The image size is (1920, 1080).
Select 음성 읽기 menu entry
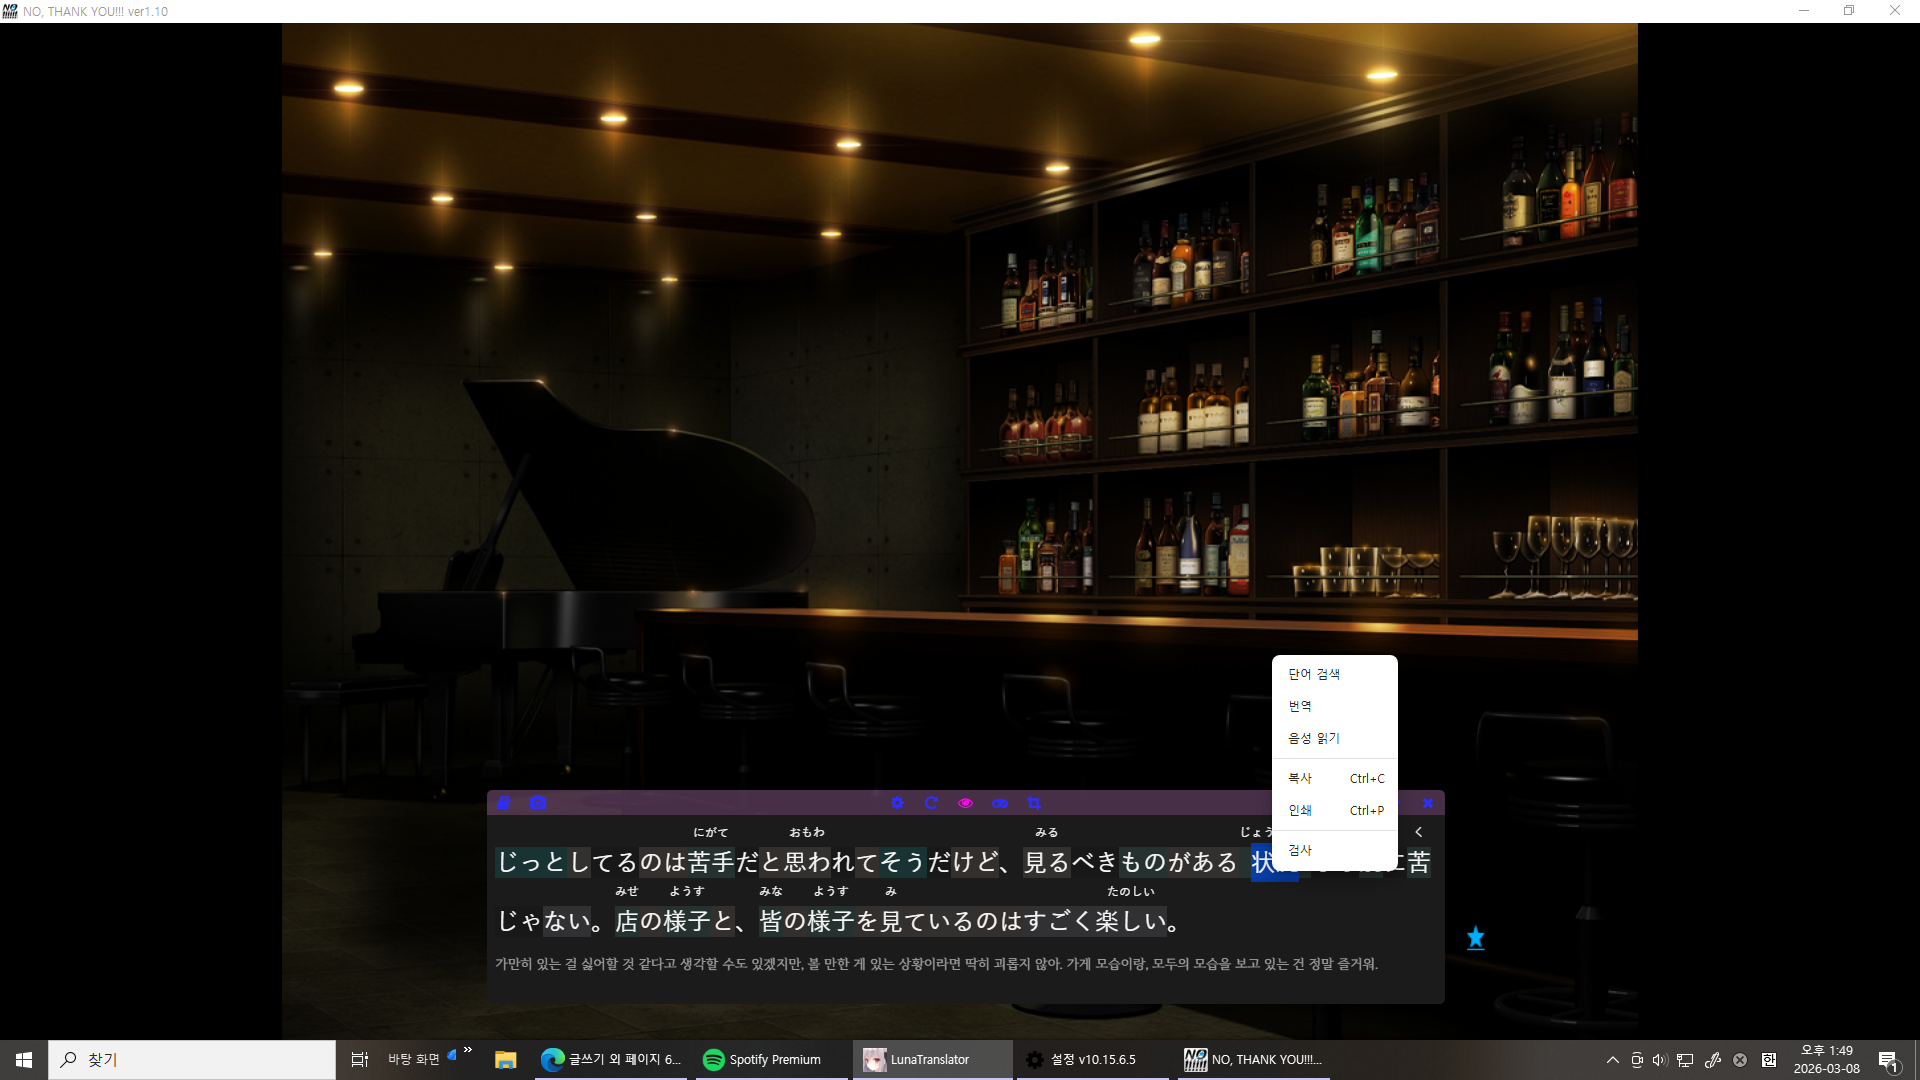click(1314, 738)
